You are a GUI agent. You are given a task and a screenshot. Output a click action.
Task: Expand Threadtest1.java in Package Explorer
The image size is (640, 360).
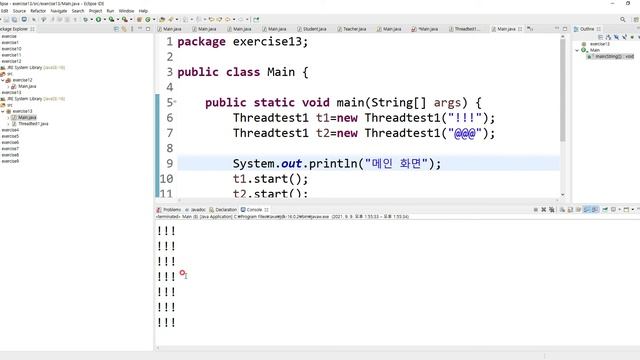(x=8, y=124)
